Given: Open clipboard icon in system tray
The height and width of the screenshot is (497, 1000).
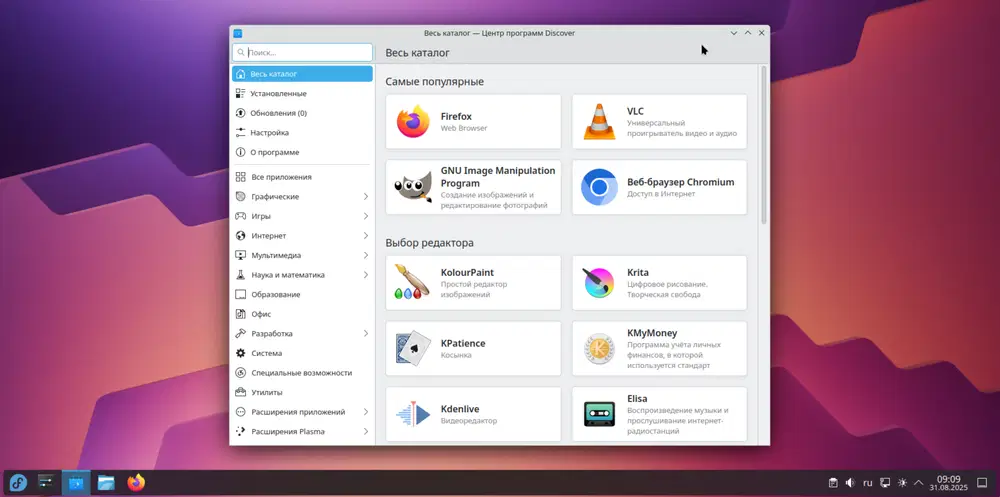Looking at the screenshot, I should [833, 483].
